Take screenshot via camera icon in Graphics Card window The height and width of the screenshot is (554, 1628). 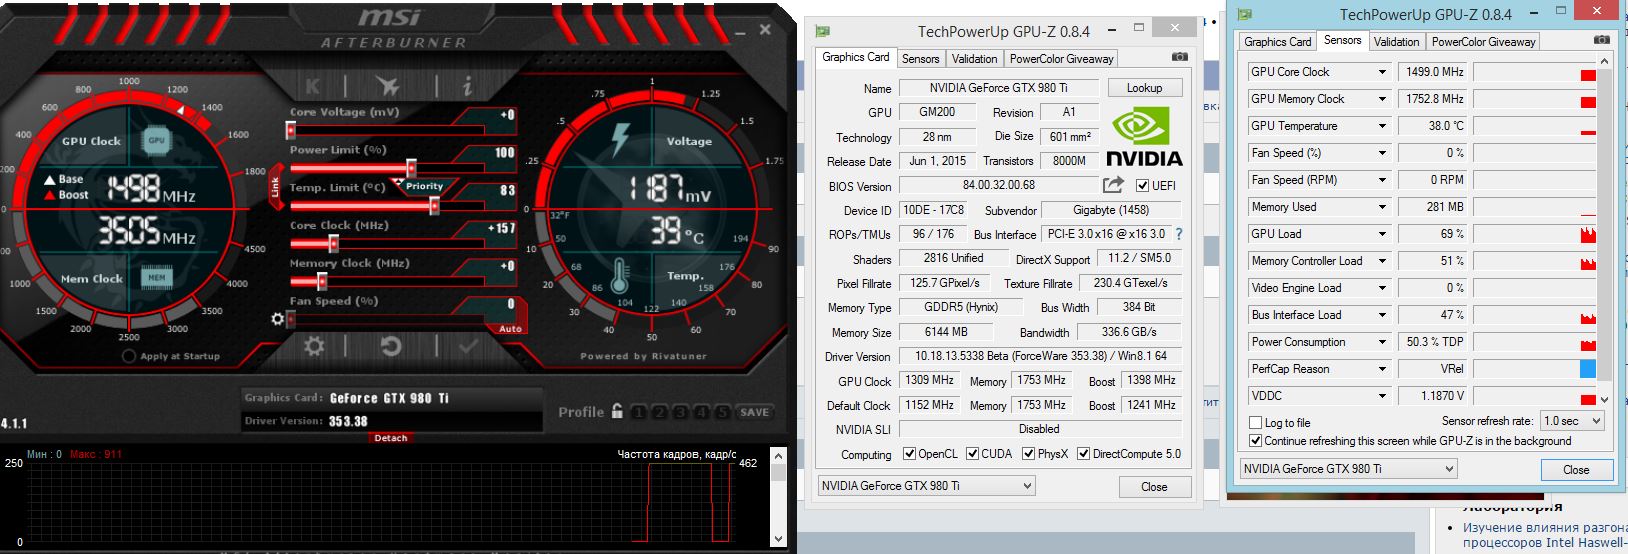pyautogui.click(x=1179, y=57)
